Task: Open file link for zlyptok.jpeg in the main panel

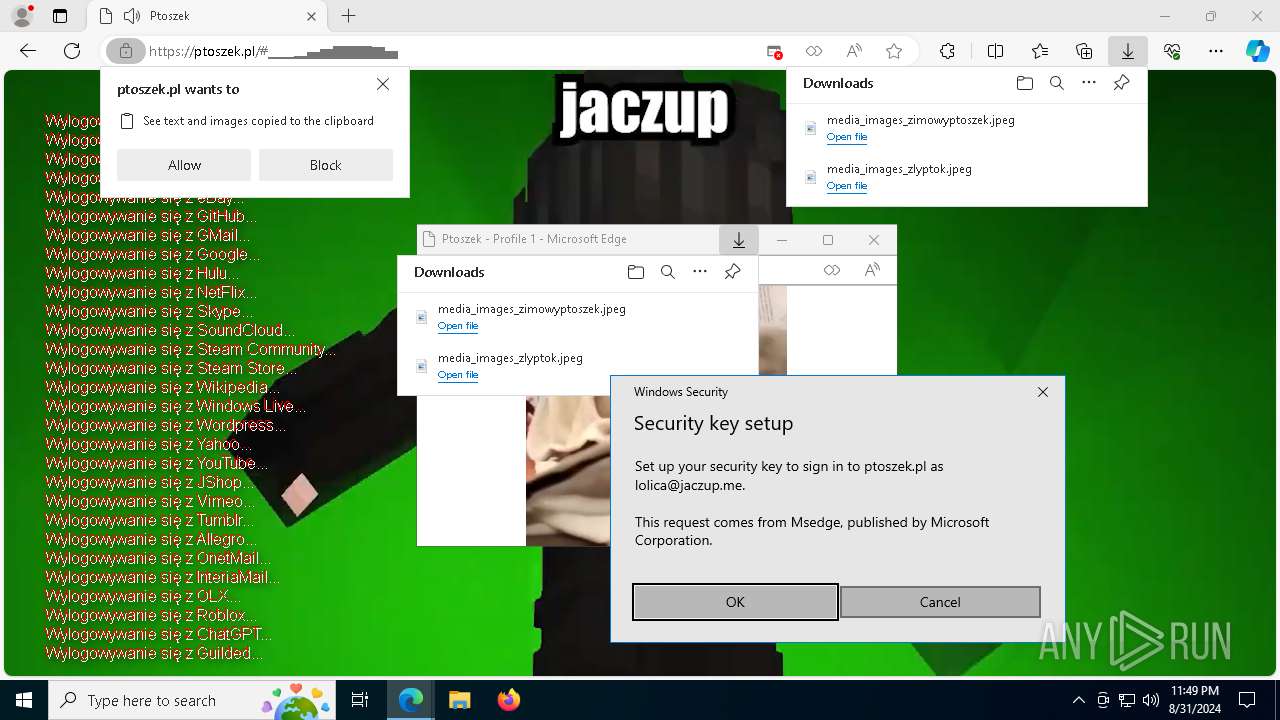Action: click(847, 186)
